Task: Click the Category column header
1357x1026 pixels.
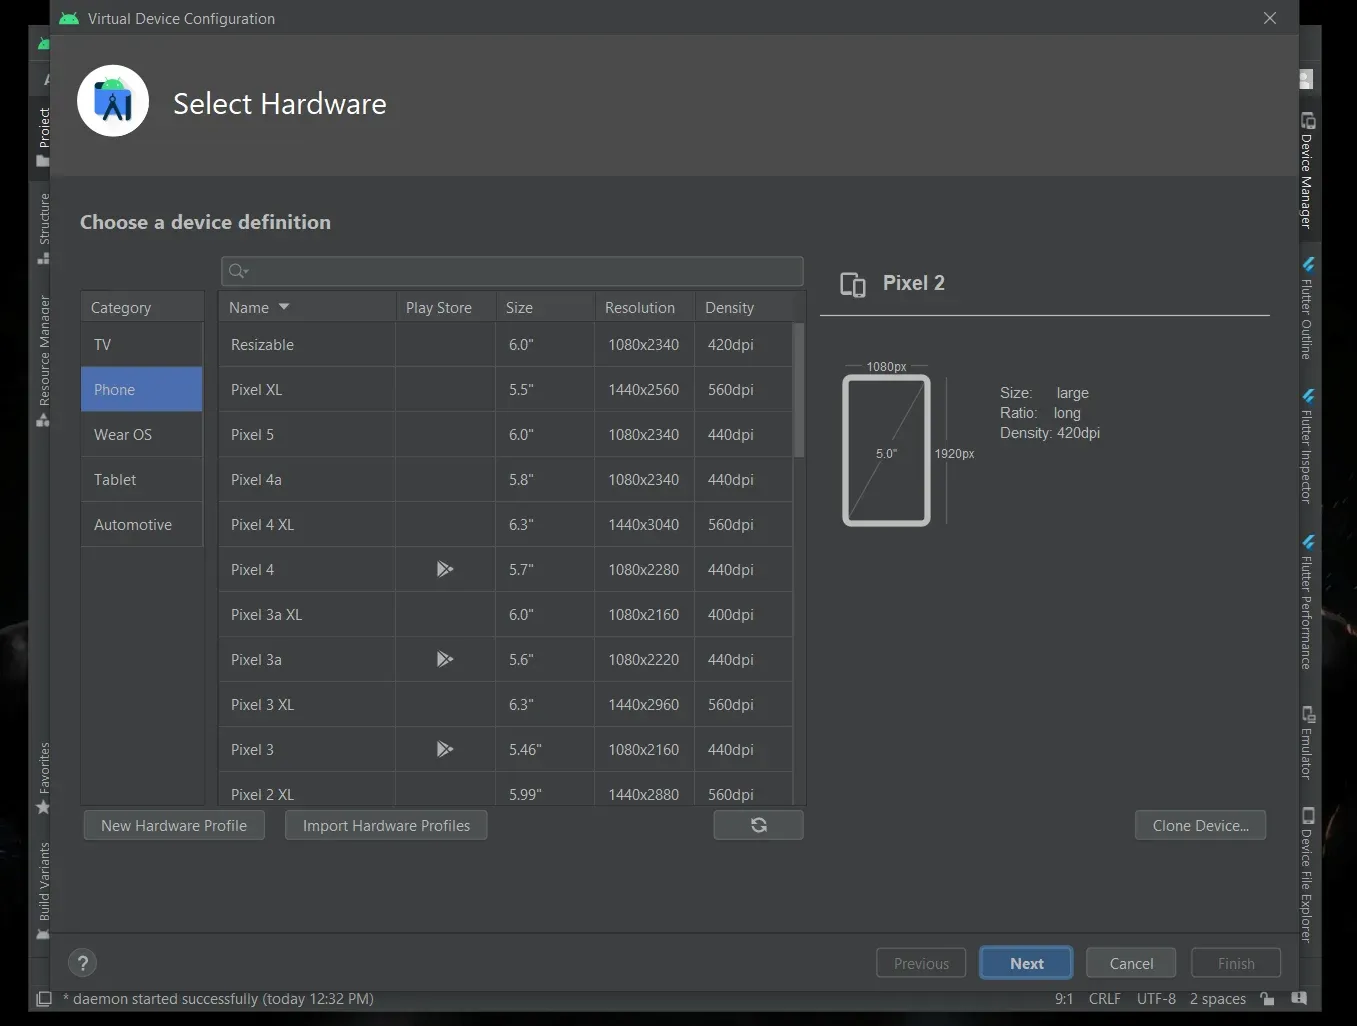Action: tap(142, 307)
